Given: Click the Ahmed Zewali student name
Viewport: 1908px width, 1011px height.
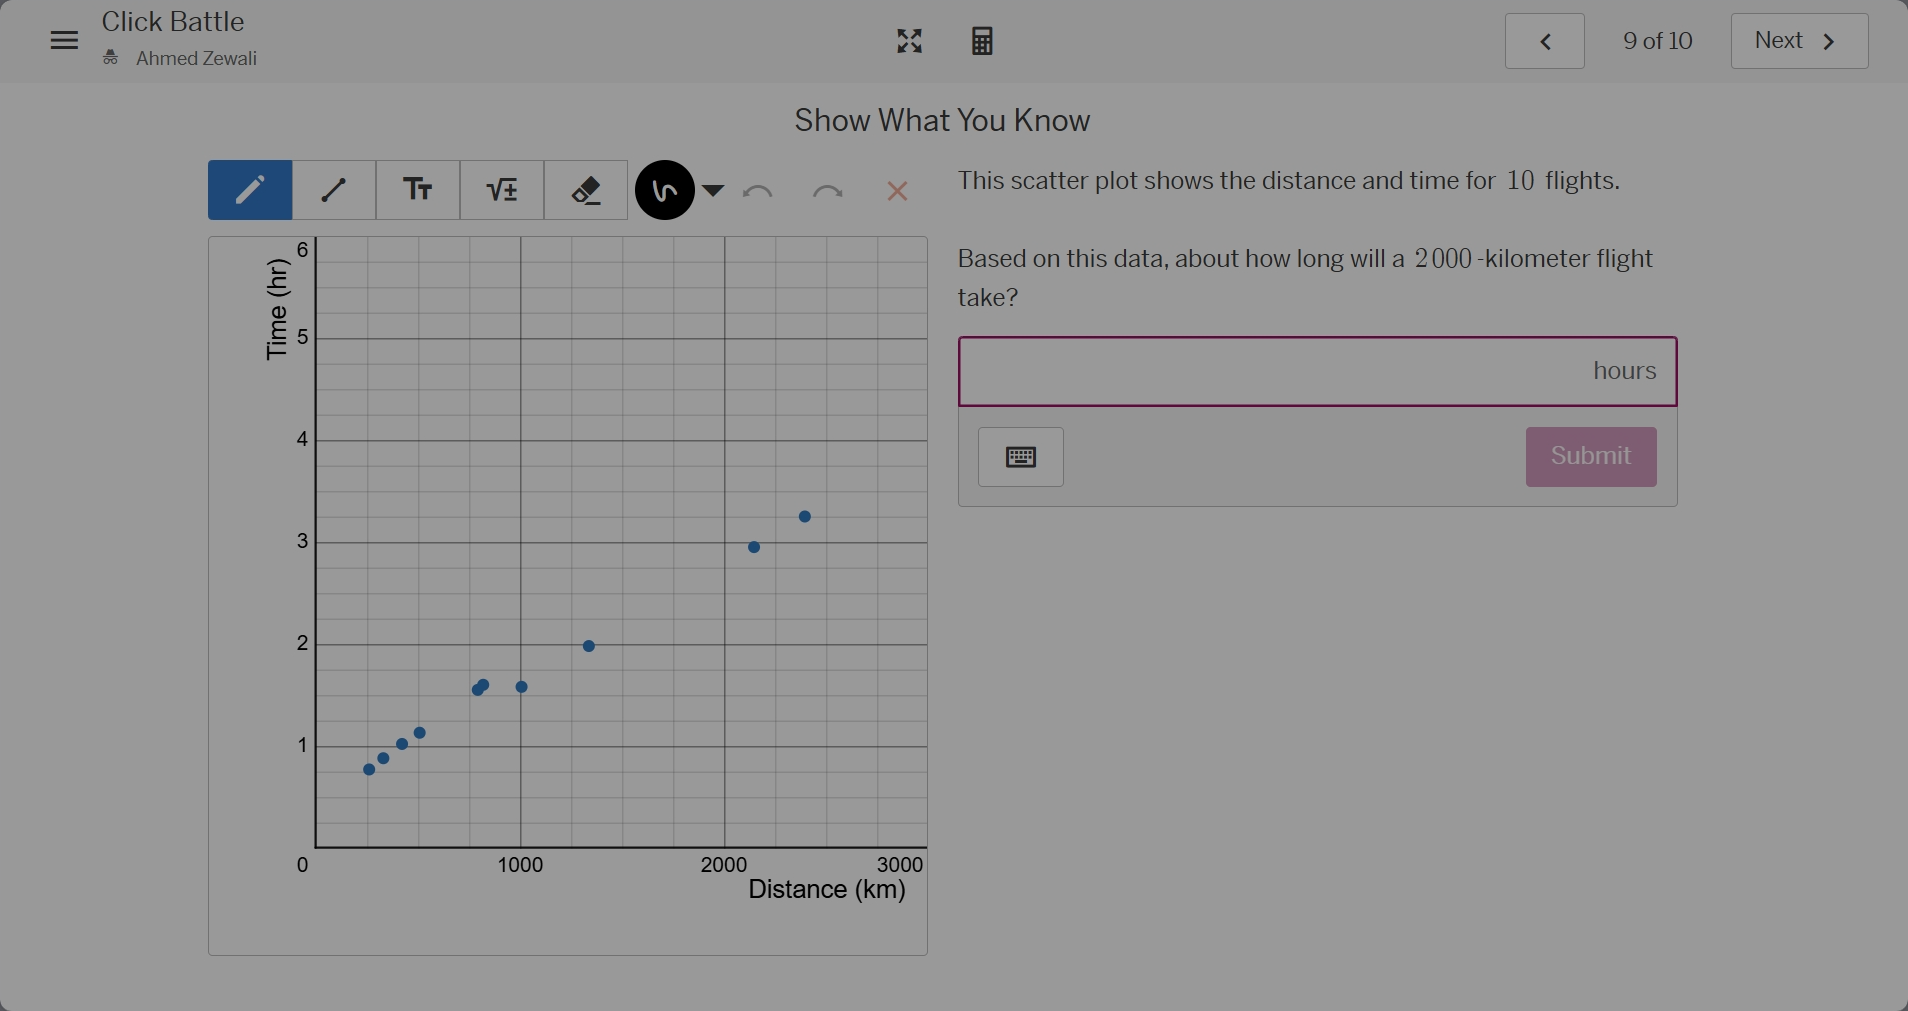Looking at the screenshot, I should click(196, 58).
